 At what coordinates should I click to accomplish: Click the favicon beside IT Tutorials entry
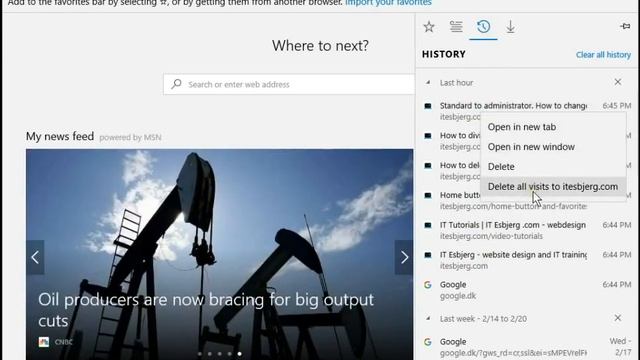428,225
